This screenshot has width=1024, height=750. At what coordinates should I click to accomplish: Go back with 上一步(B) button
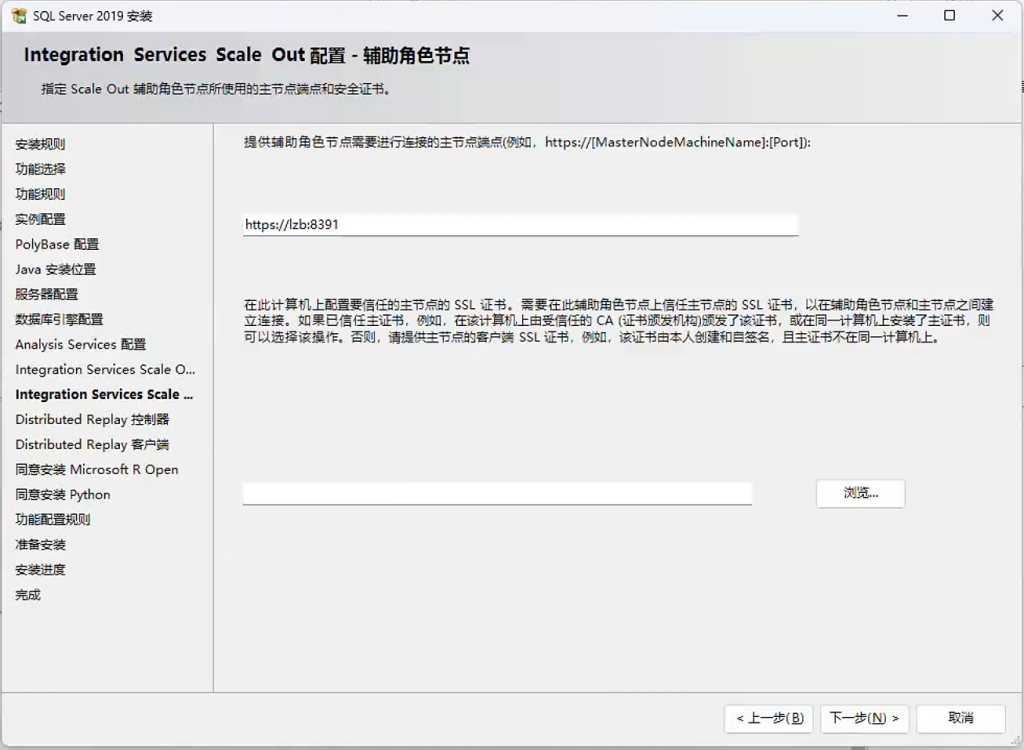tap(769, 719)
